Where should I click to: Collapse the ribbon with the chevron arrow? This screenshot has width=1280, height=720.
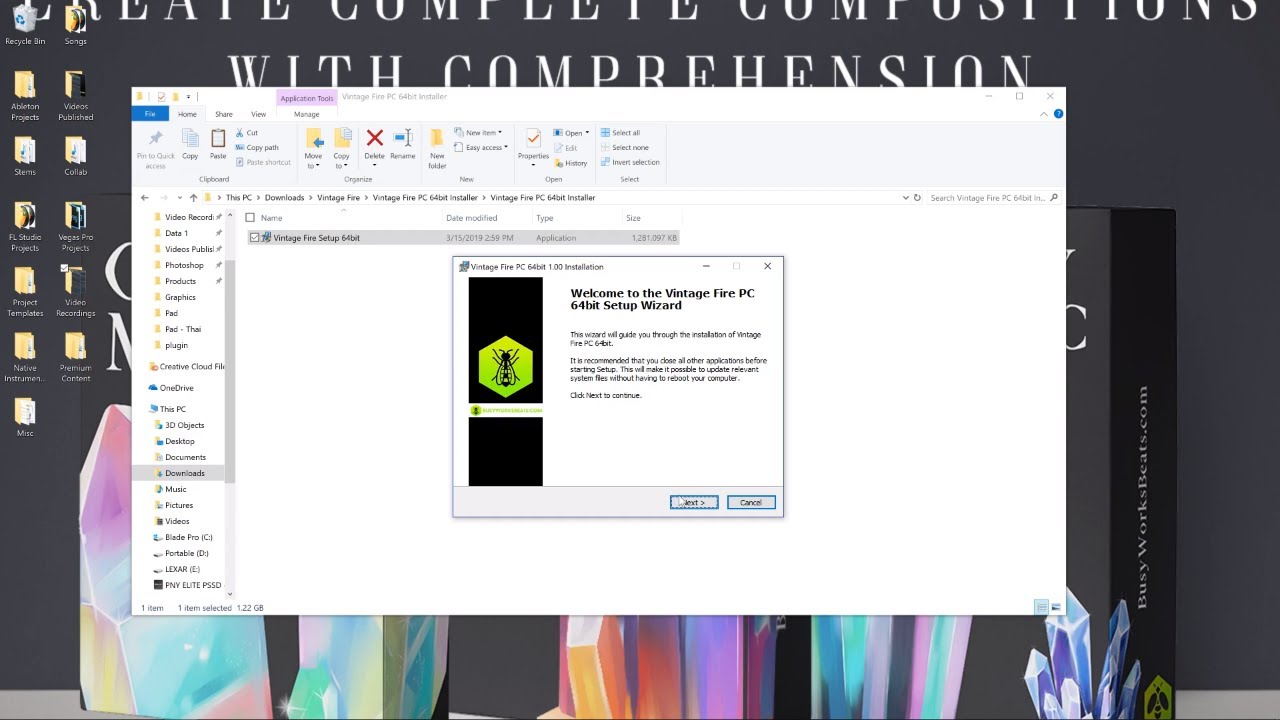(1045, 114)
